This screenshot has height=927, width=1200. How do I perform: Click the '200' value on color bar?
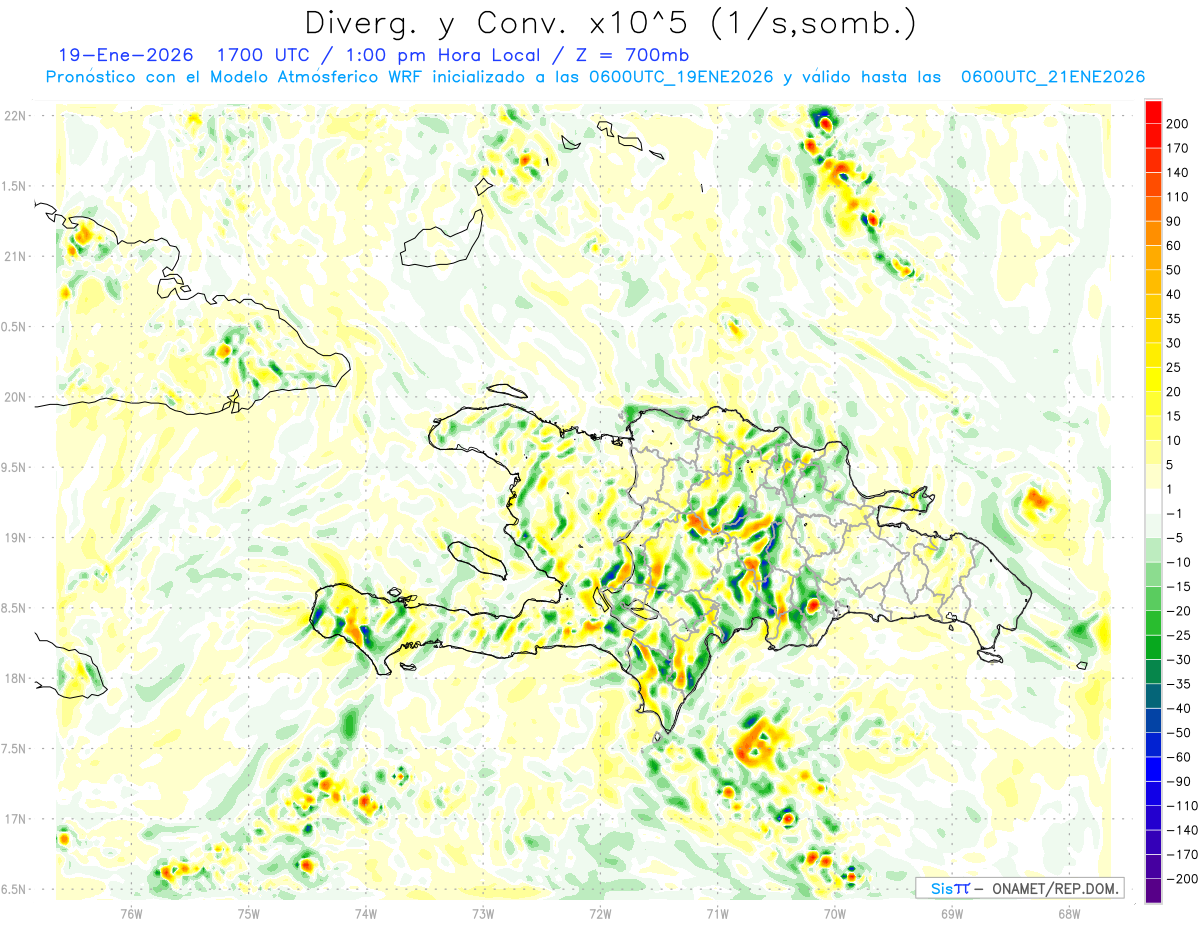[x=1177, y=124]
